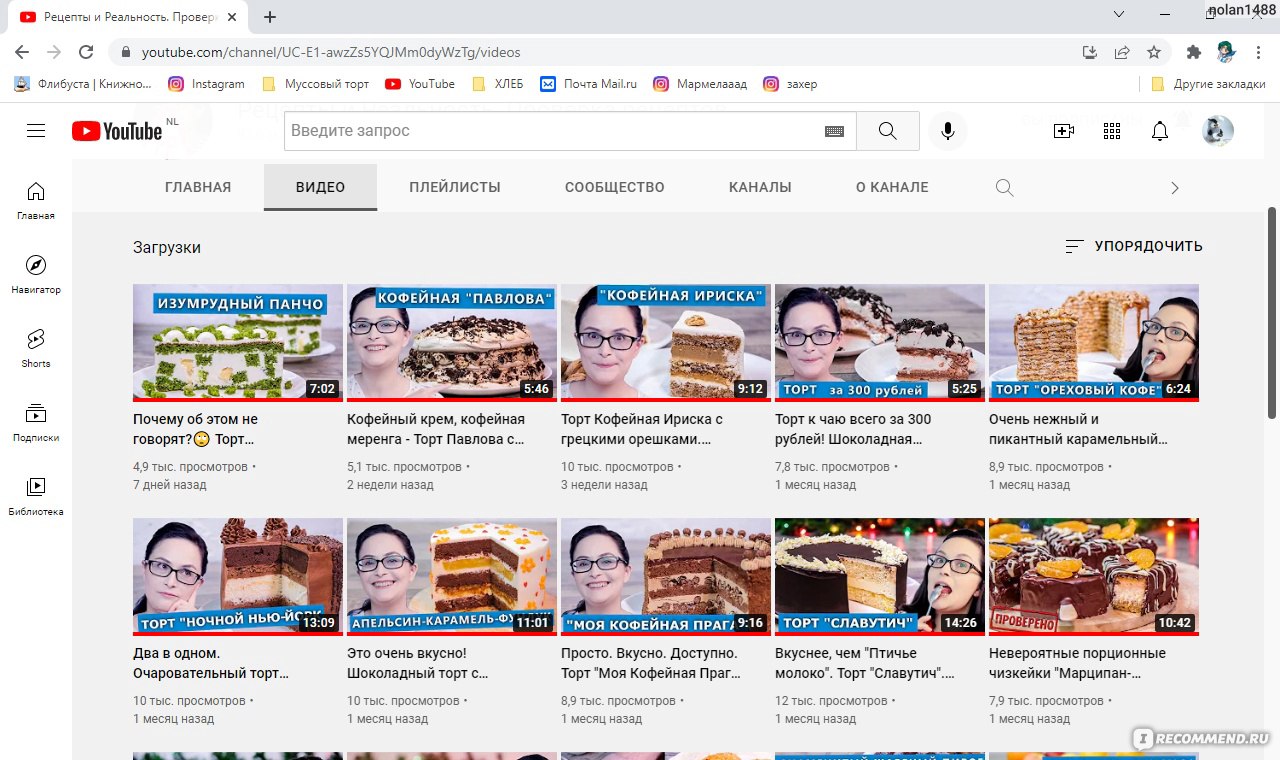The image size is (1280, 760).
Task: Click the magnifier search button
Action: (x=888, y=131)
